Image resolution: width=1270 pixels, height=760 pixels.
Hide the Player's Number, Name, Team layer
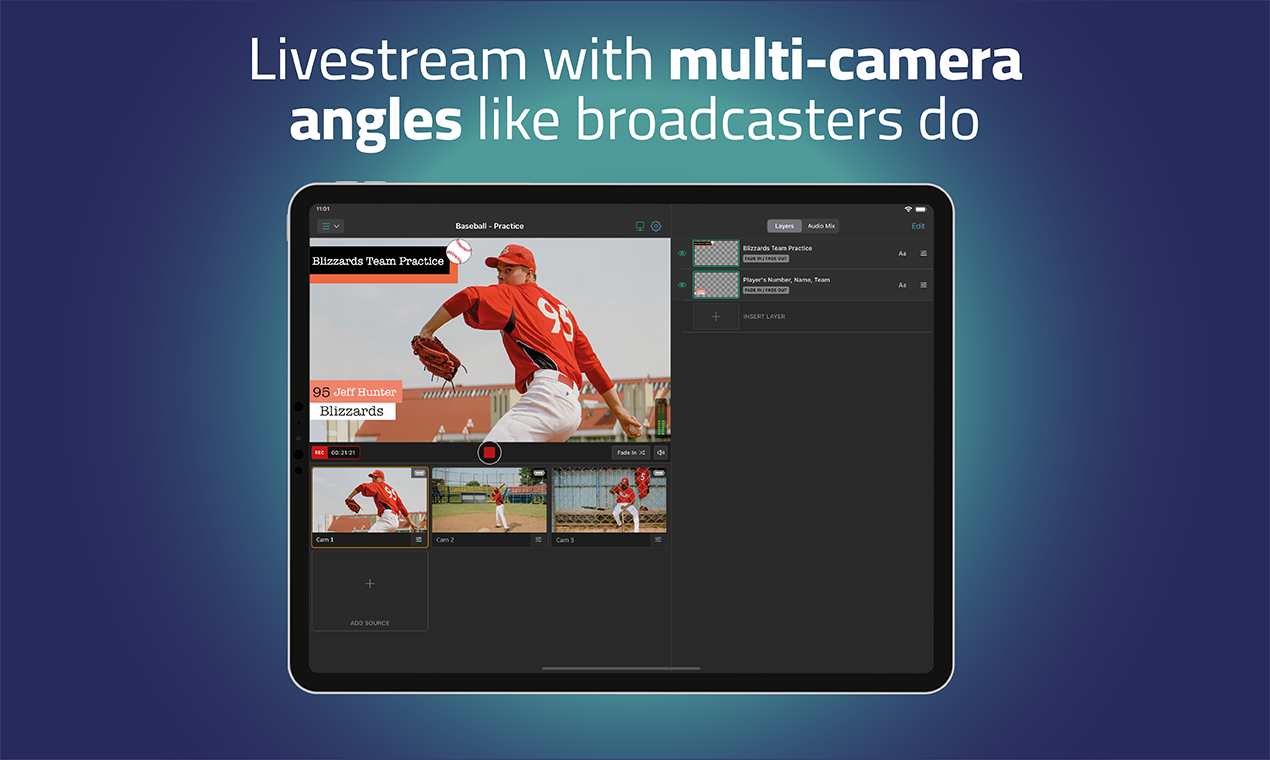[682, 285]
